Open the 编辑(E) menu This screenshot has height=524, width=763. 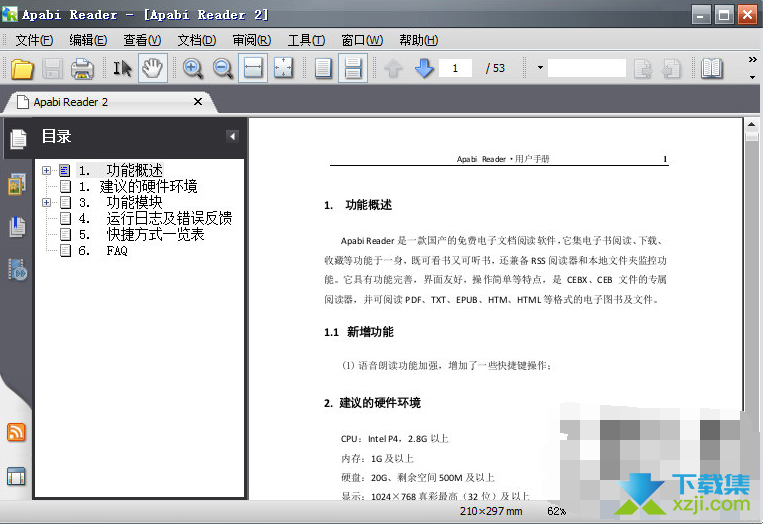[88, 40]
